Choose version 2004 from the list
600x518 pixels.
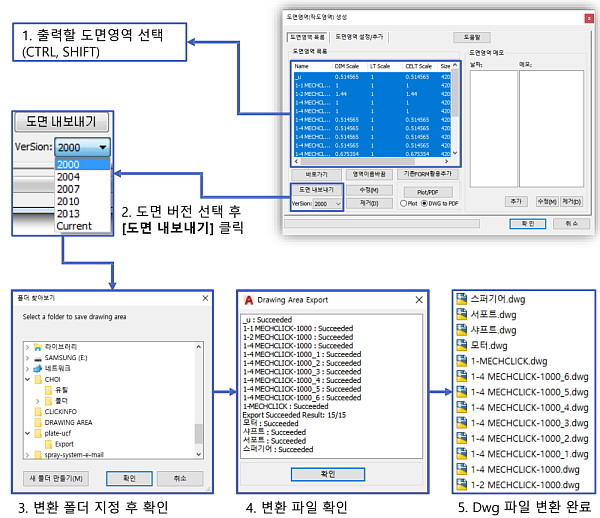(x=83, y=177)
